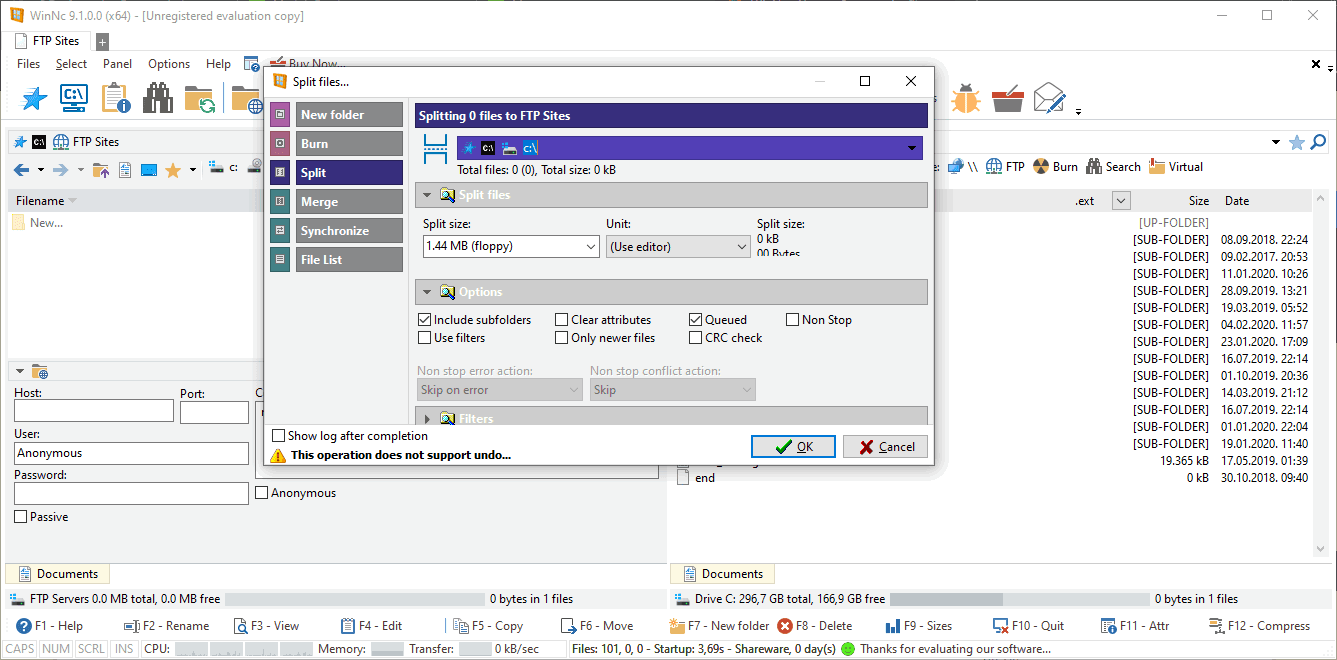Viewport: 1337px width, 660px height.
Task: Click the Burn radiation icon in right panel
Action: click(x=1055, y=167)
